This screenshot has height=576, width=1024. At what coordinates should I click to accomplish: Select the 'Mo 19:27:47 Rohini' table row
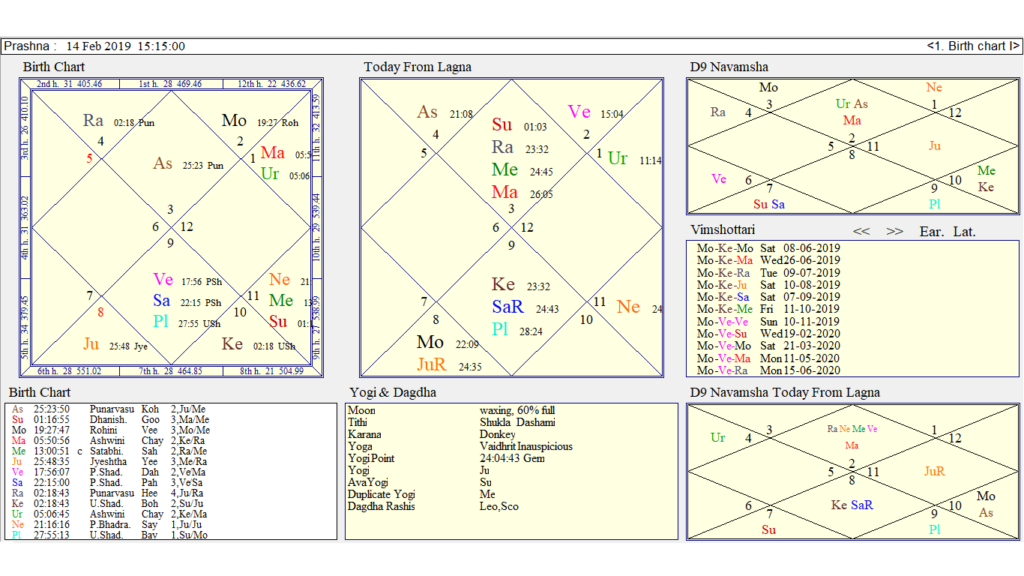tap(111, 430)
